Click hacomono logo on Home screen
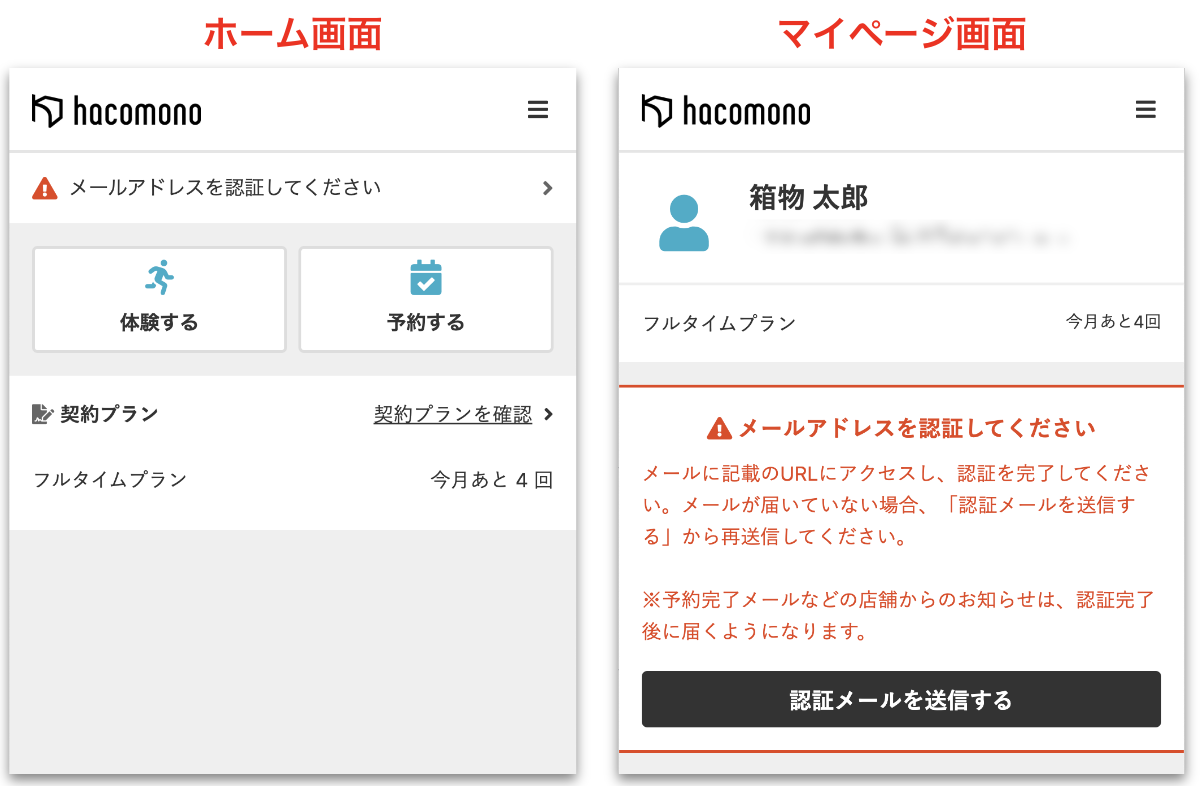 point(117,111)
